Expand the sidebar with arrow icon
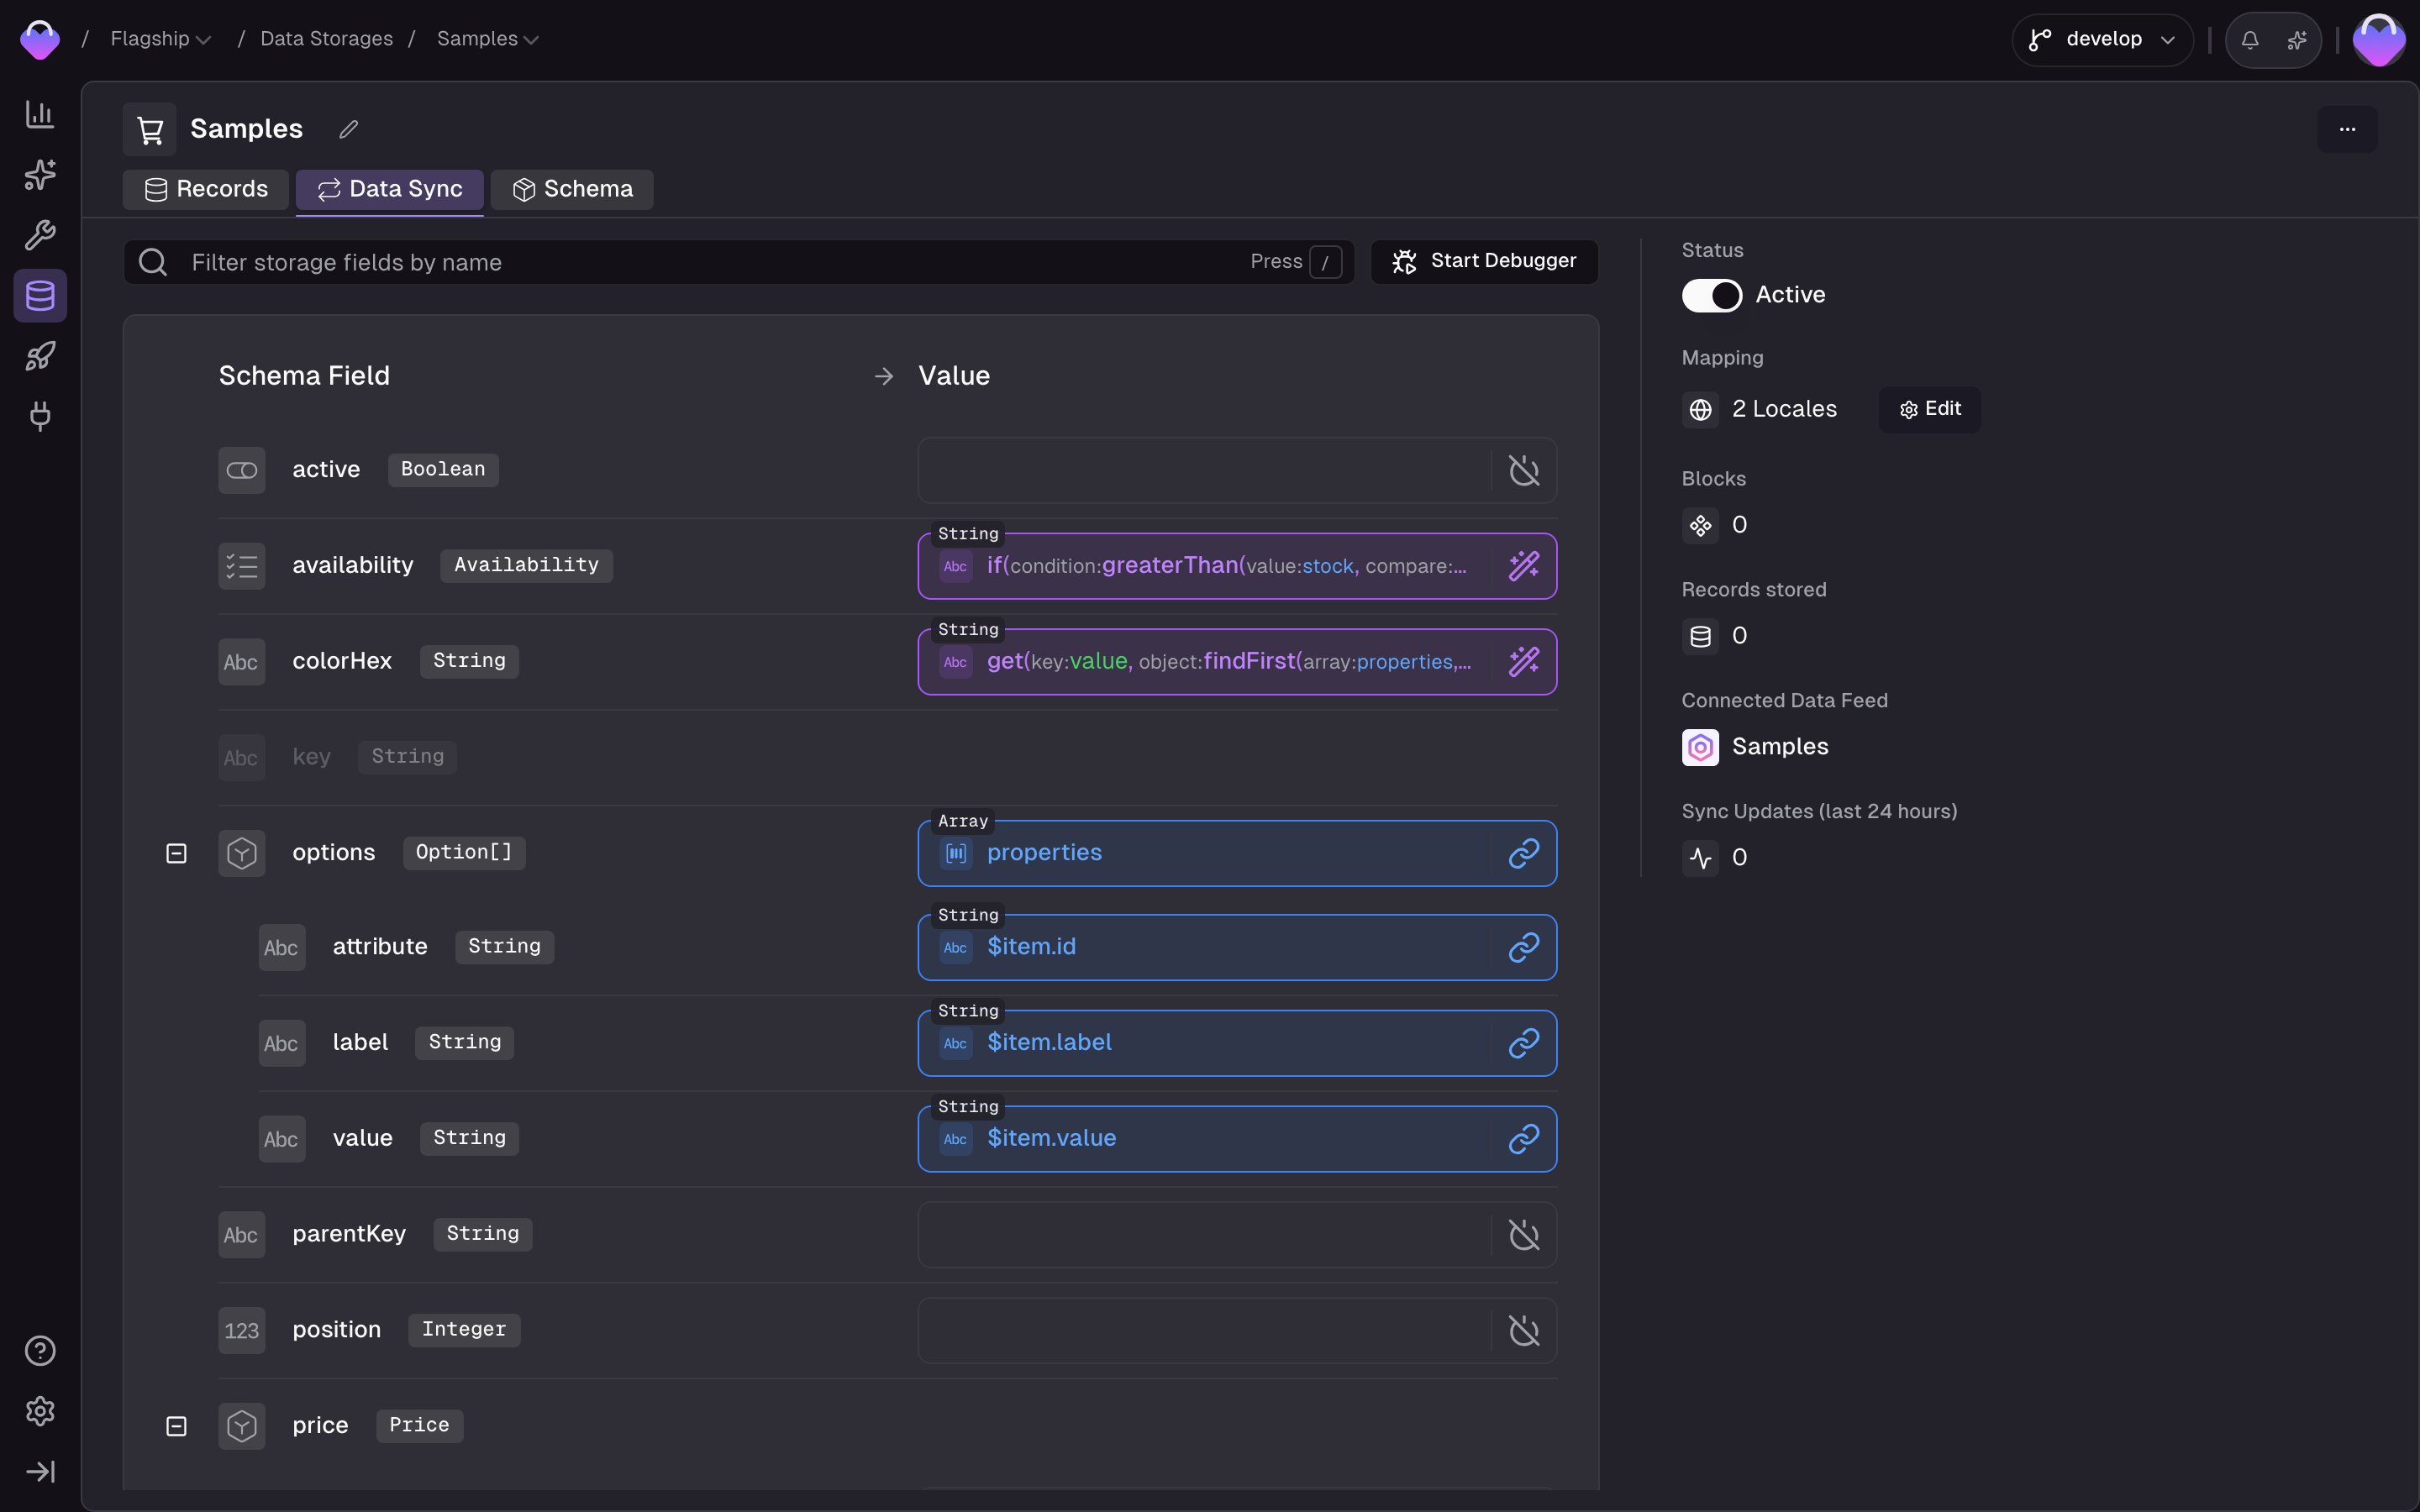 [x=40, y=1472]
